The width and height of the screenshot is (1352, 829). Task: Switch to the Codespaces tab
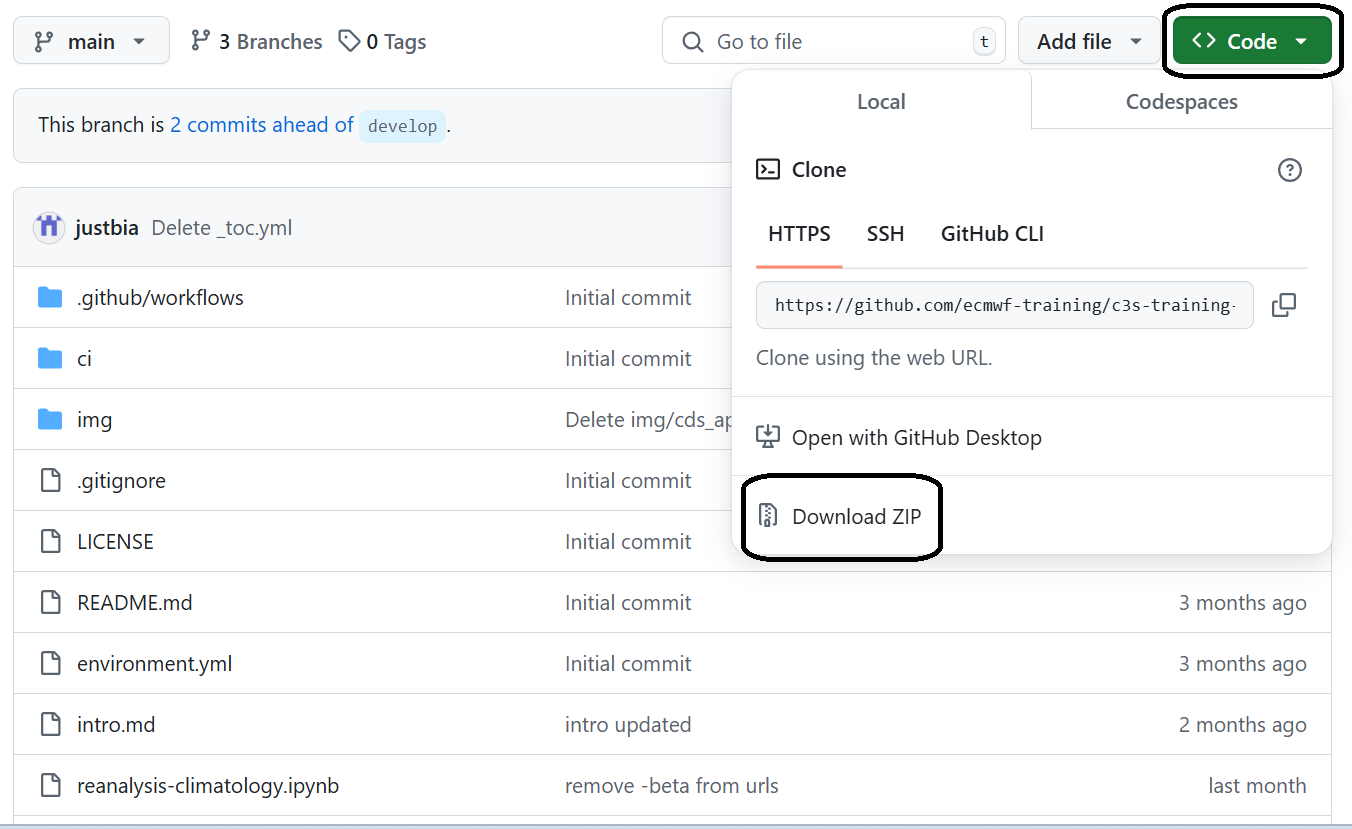pyautogui.click(x=1180, y=101)
